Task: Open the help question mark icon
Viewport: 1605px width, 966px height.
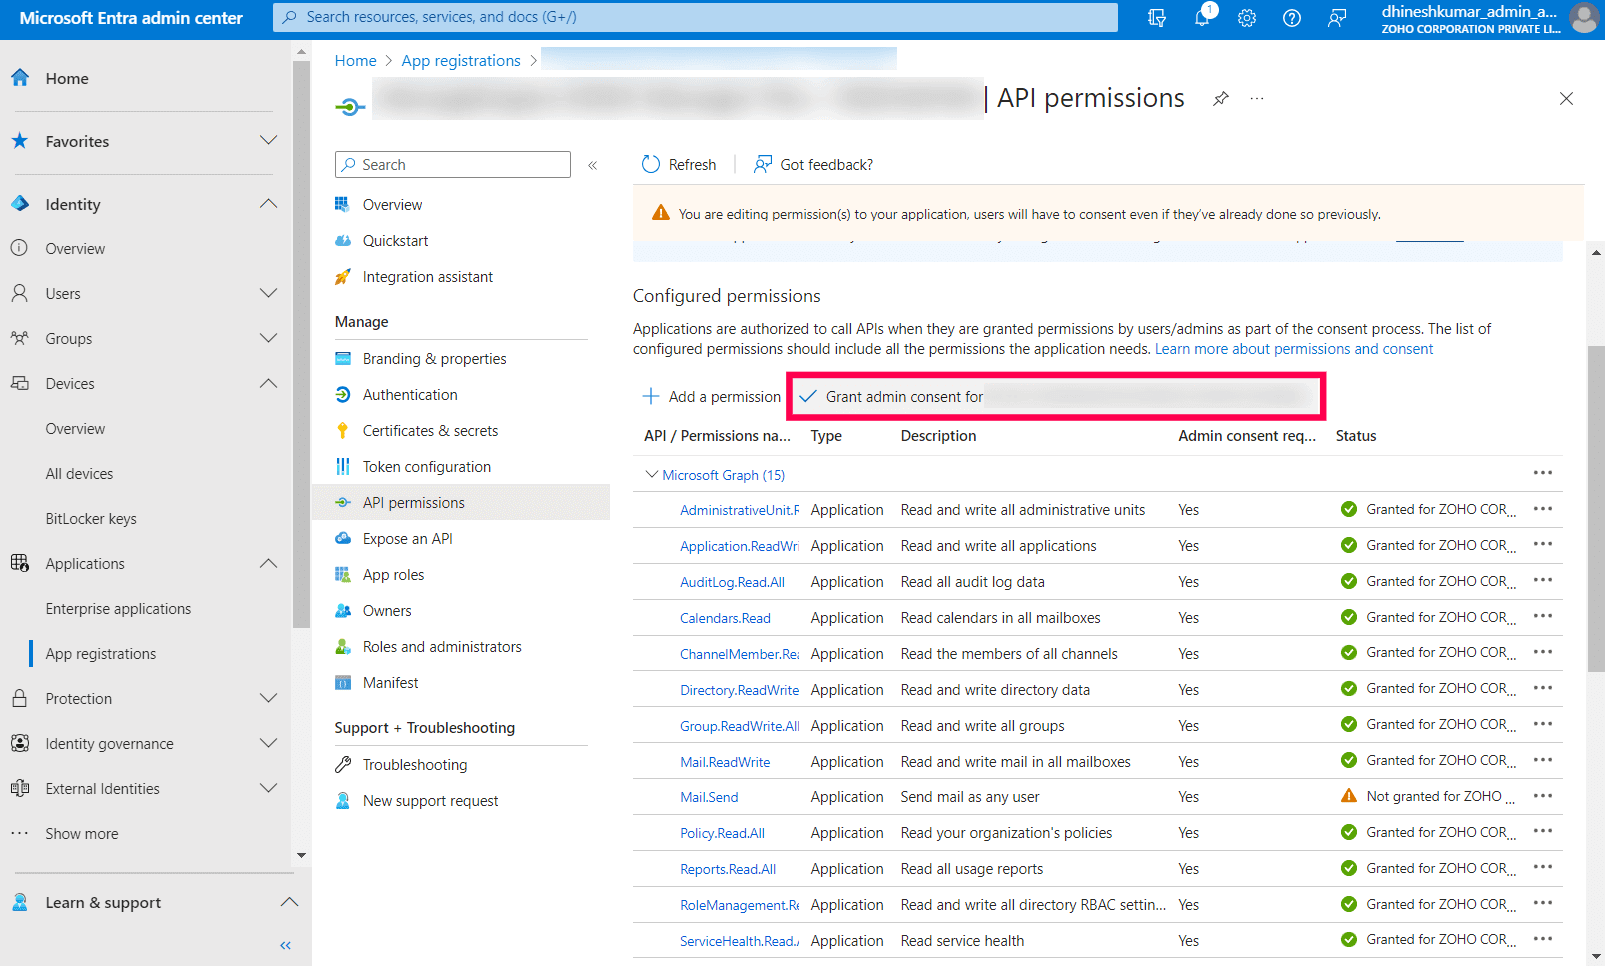Action: pos(1292,18)
